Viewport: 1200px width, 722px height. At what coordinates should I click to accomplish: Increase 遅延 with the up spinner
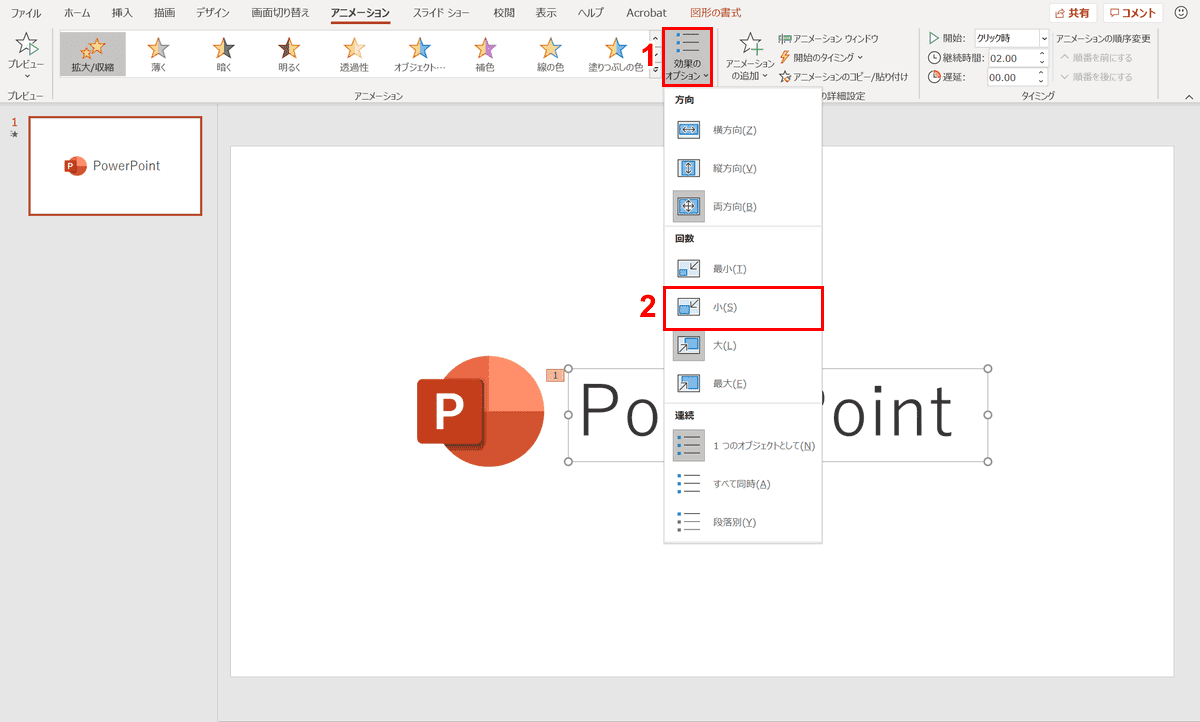(x=1042, y=73)
